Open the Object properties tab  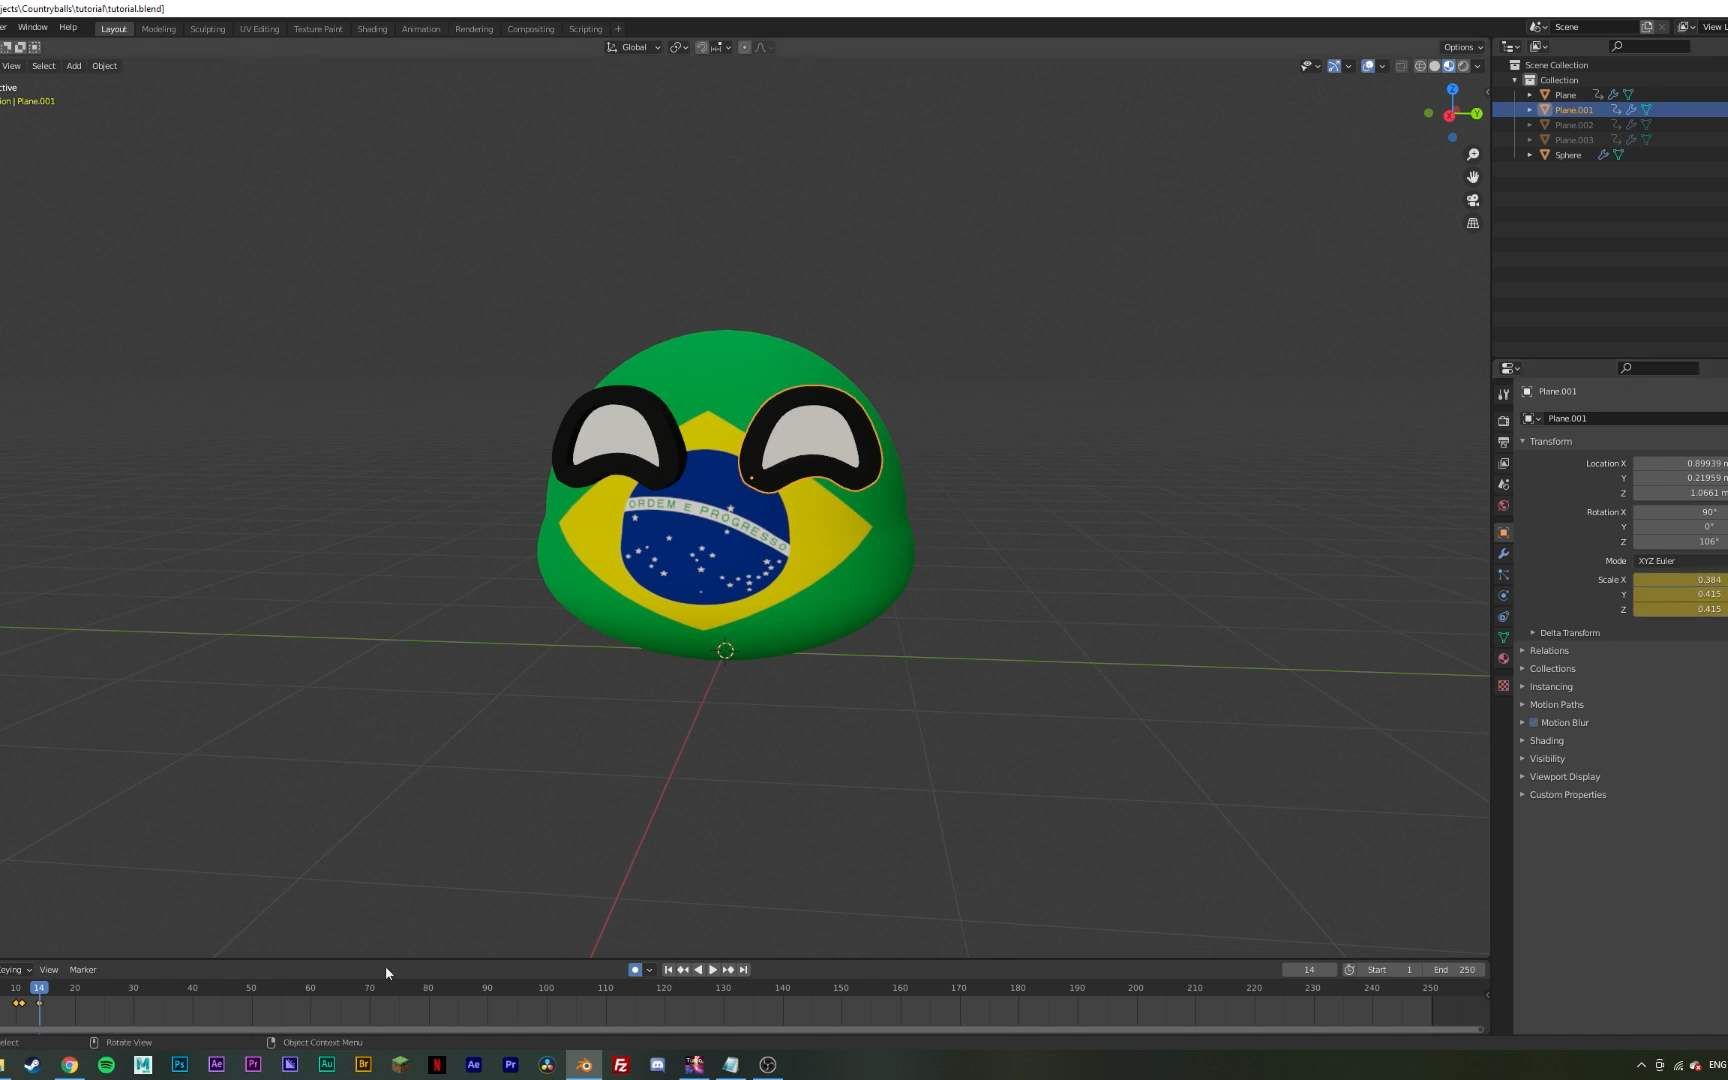pos(1503,532)
